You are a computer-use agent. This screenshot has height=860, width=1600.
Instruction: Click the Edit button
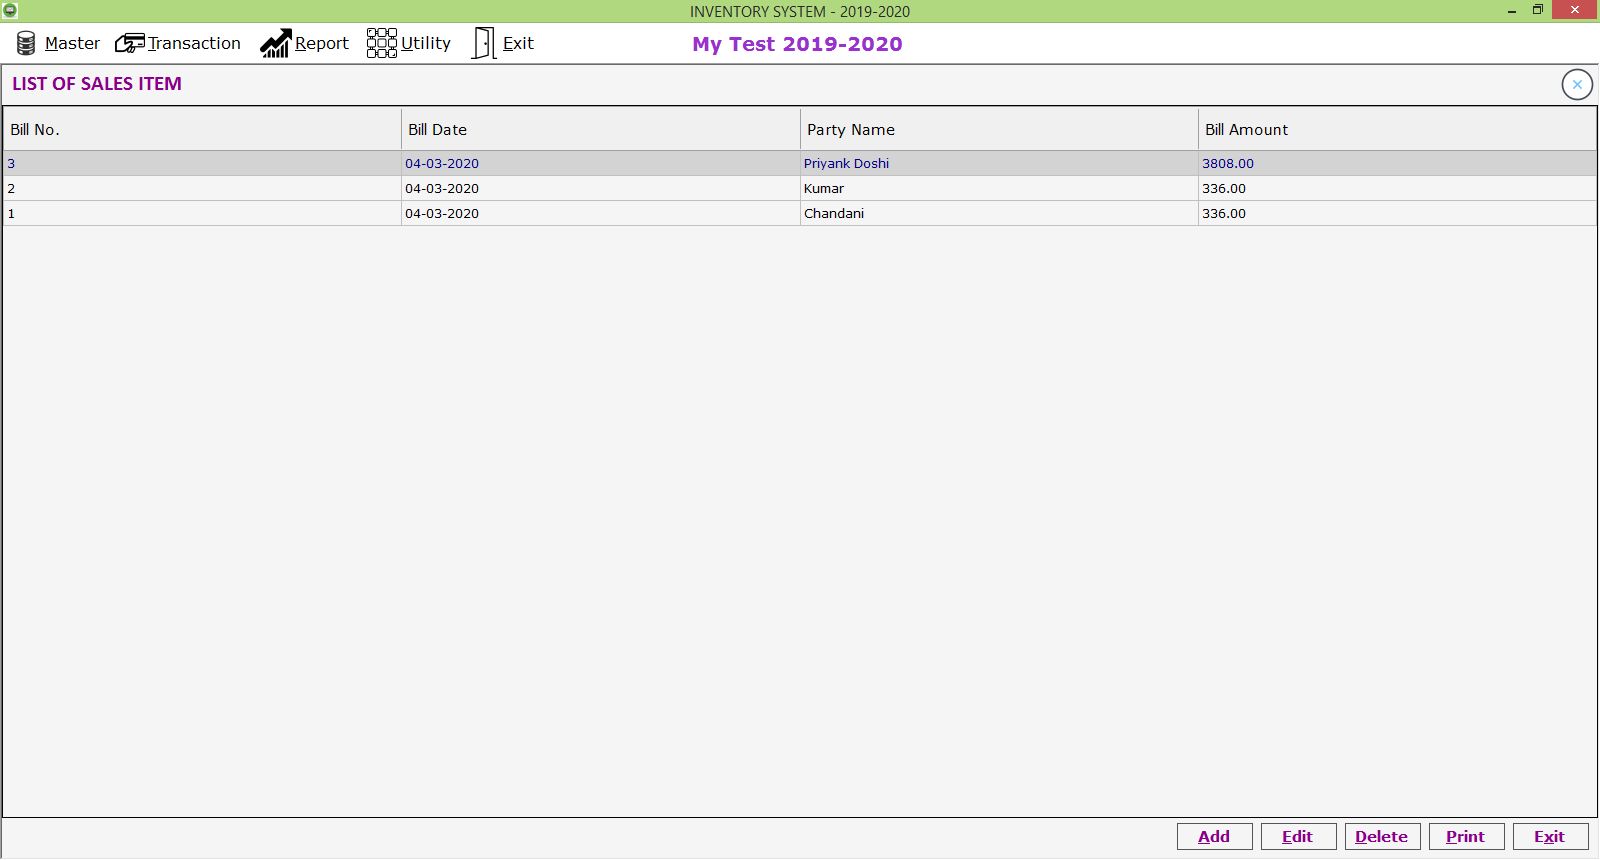[1298, 837]
